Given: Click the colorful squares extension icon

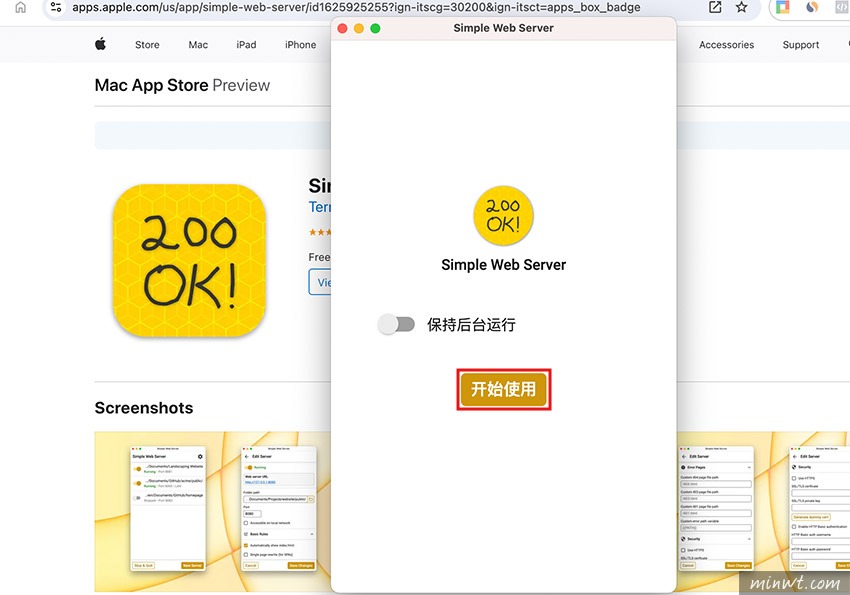Looking at the screenshot, I should click(783, 7).
